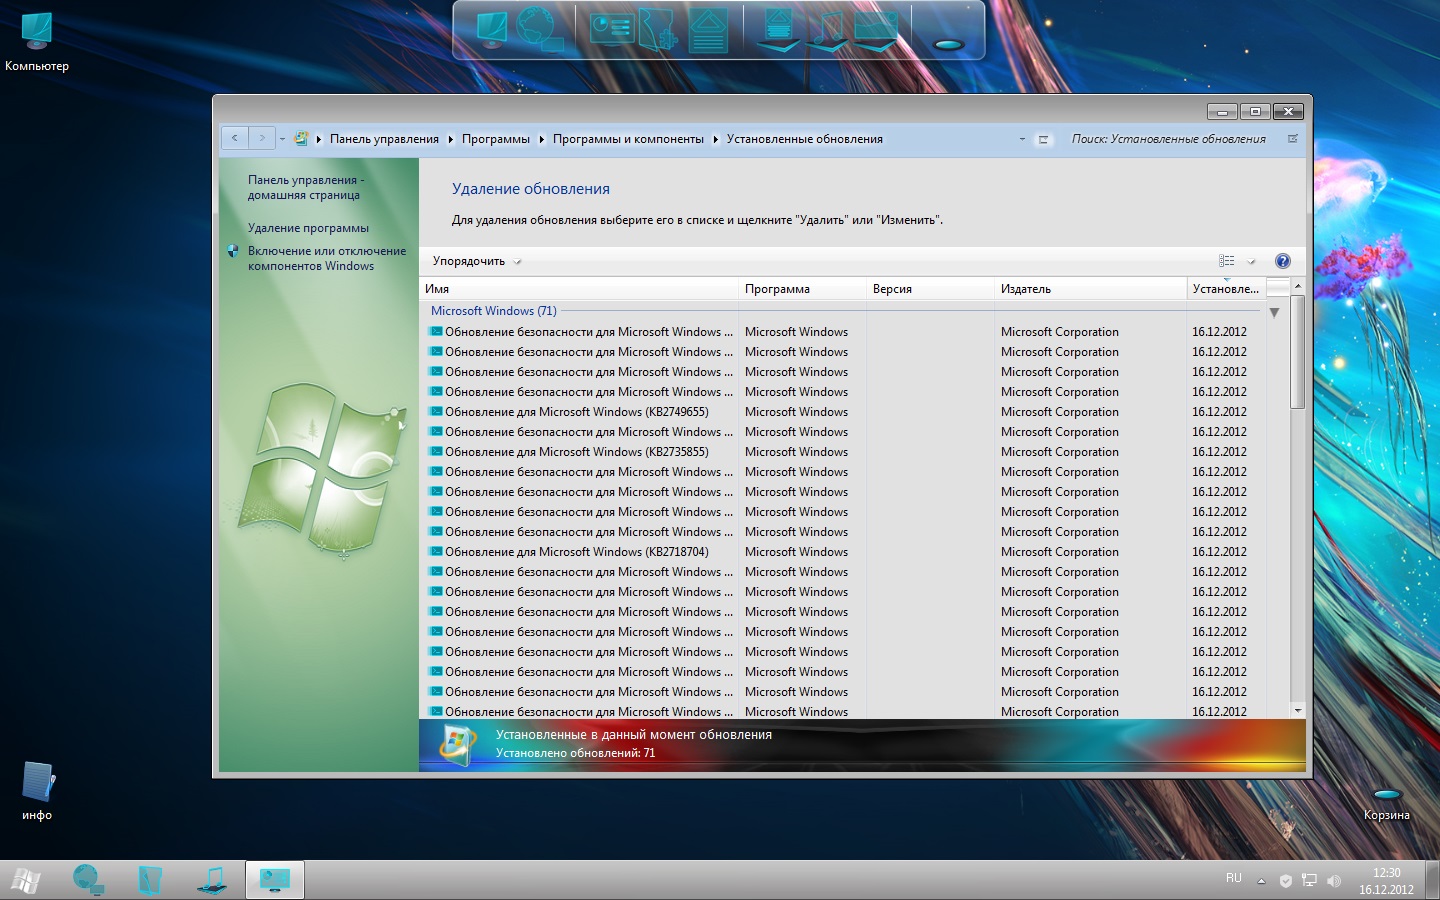Screen dimensions: 1440x900
Task: Change the view using the view icon
Action: click(1227, 261)
